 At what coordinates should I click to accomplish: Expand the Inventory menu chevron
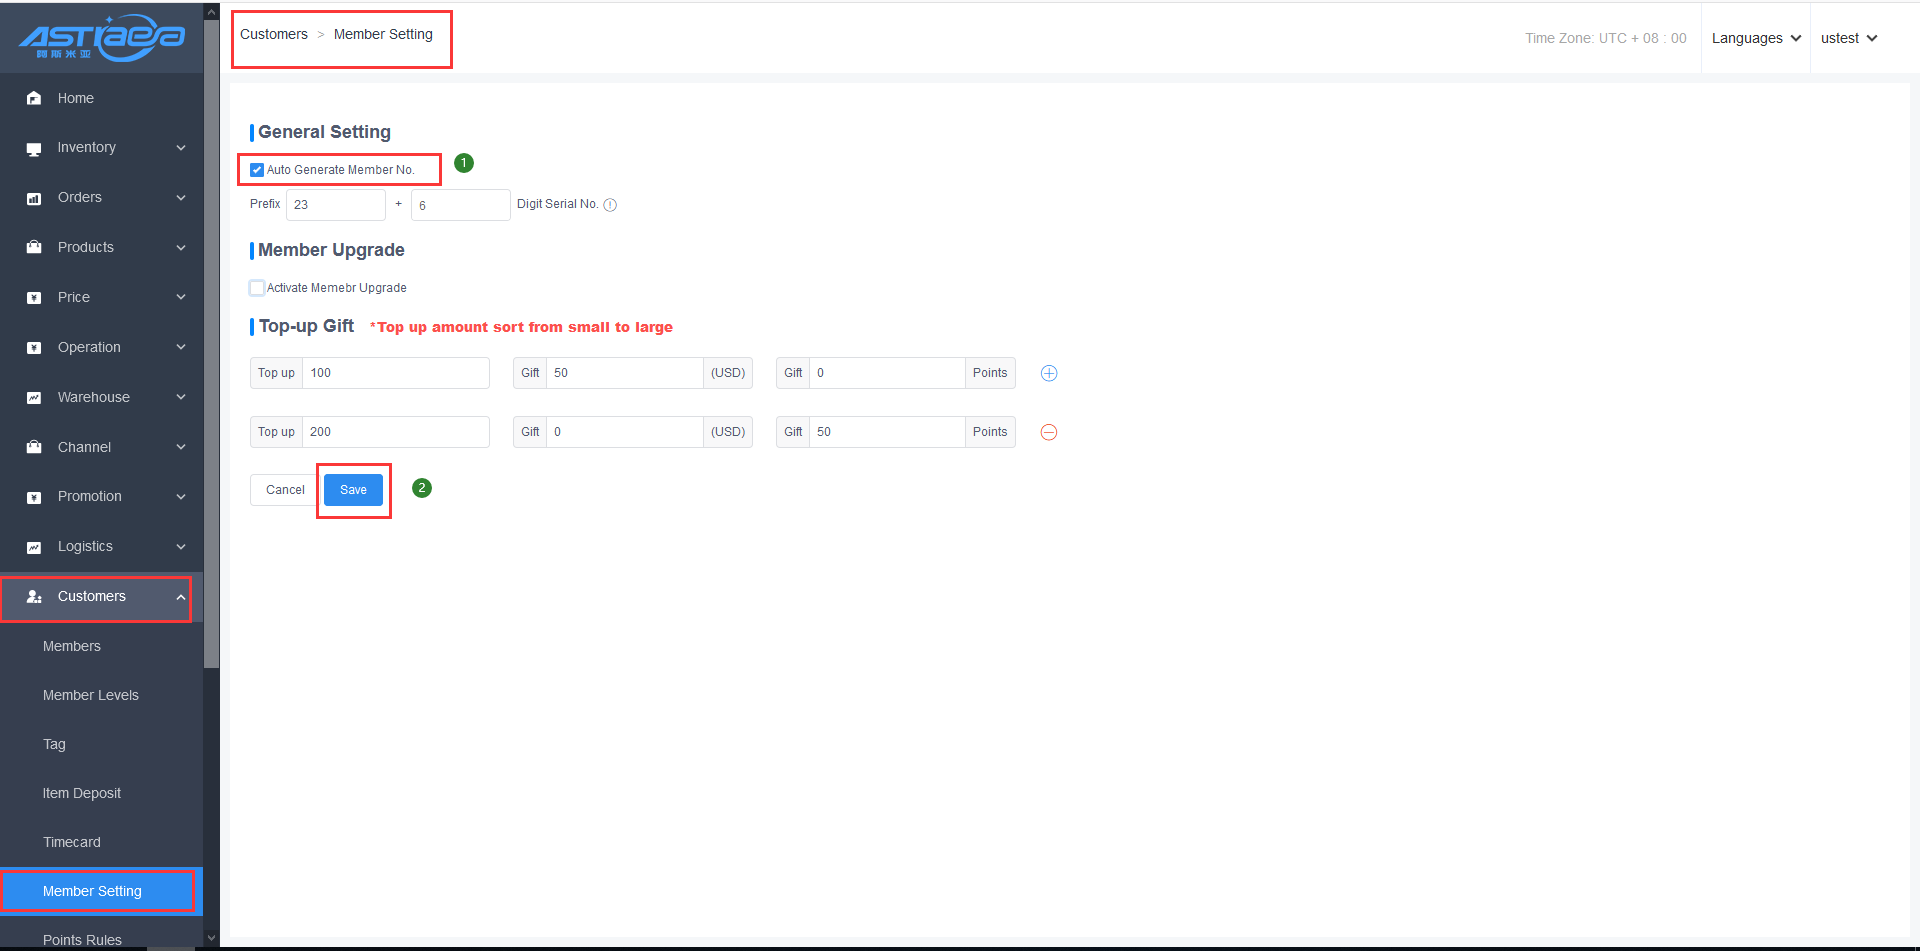point(181,148)
